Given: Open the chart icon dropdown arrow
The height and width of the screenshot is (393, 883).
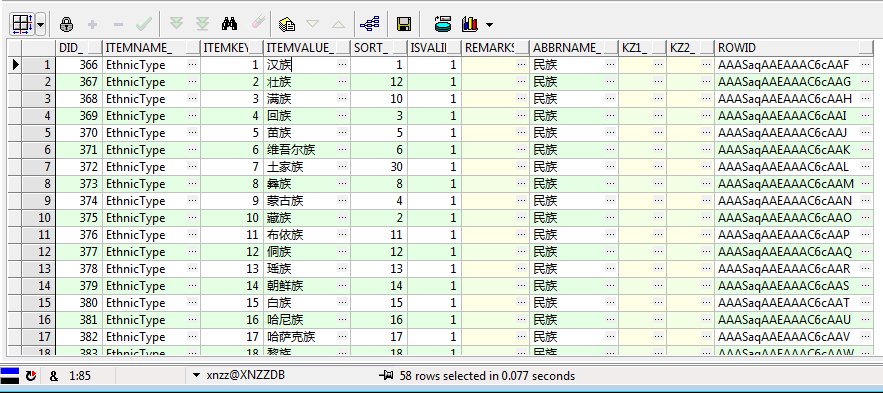Looking at the screenshot, I should coord(489,25).
